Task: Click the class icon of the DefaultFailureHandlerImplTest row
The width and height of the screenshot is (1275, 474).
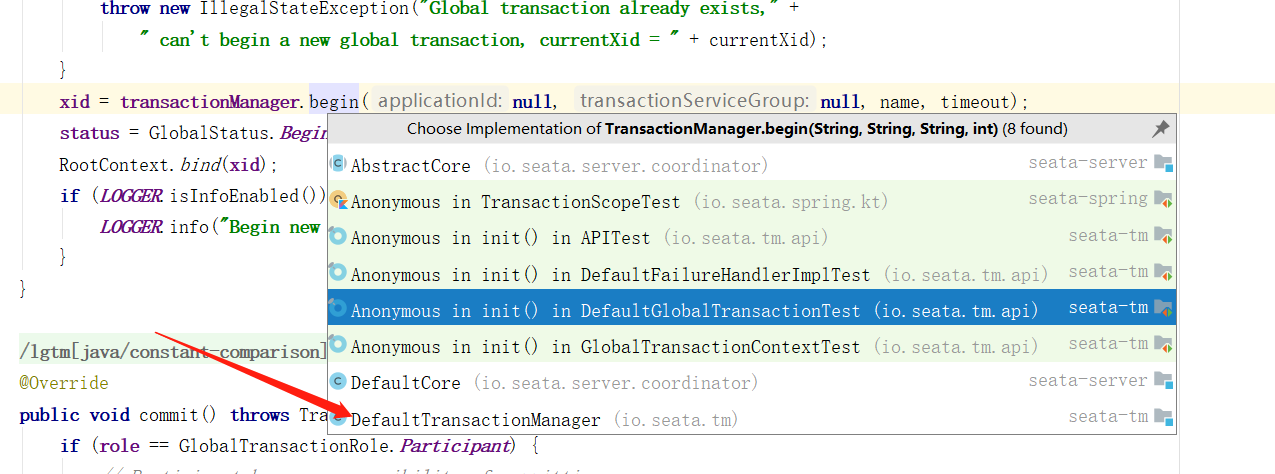Action: (x=338, y=272)
